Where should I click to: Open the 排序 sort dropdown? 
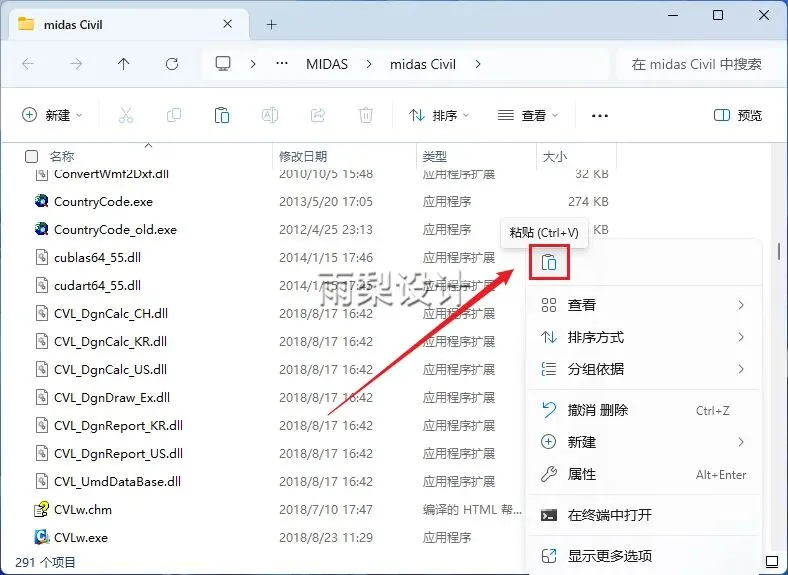click(x=439, y=116)
